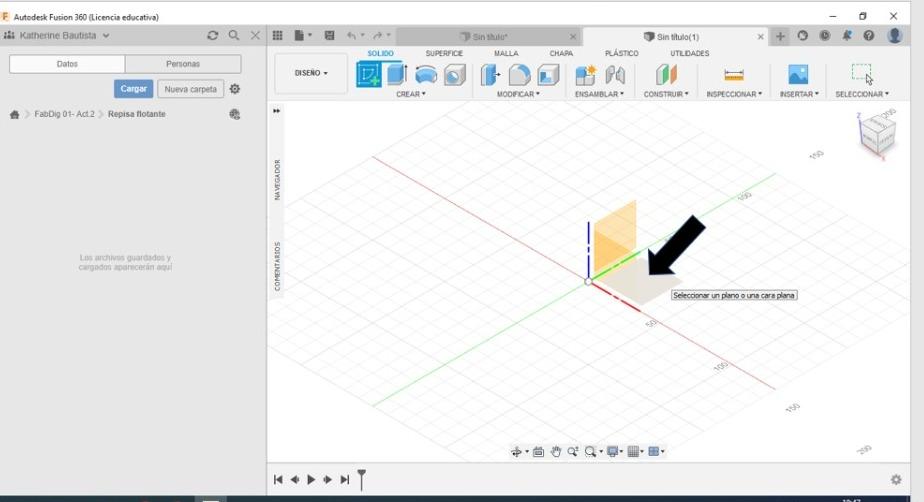The width and height of the screenshot is (924, 502).
Task: Switch to the MALLA tab
Action: coord(506,53)
